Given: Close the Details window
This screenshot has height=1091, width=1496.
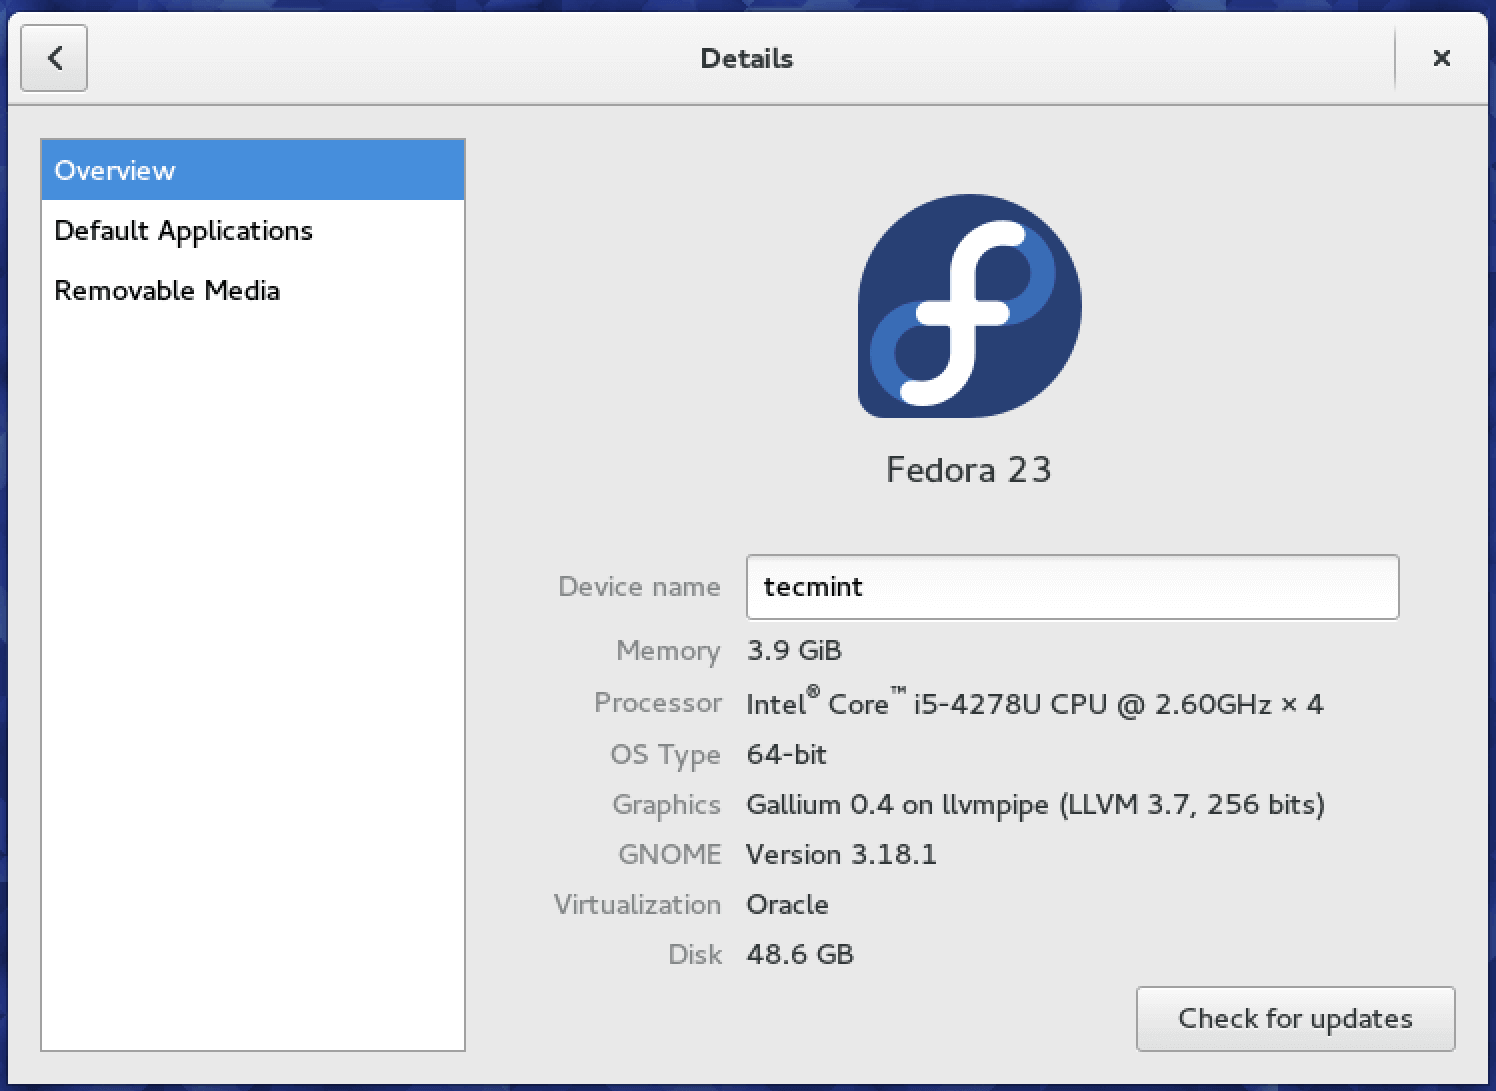Looking at the screenshot, I should pos(1441,58).
